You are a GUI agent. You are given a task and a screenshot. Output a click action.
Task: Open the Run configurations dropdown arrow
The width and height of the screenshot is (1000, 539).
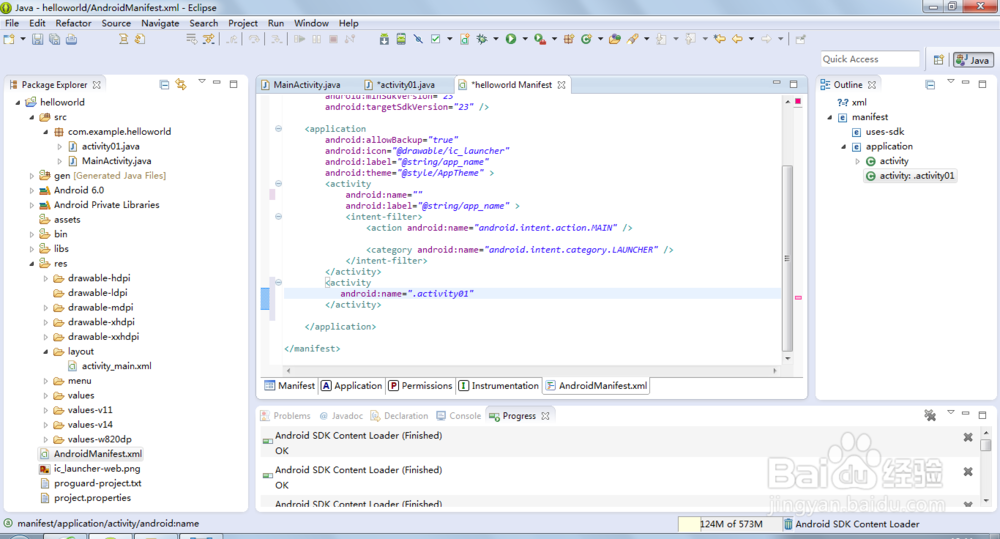[526, 40]
